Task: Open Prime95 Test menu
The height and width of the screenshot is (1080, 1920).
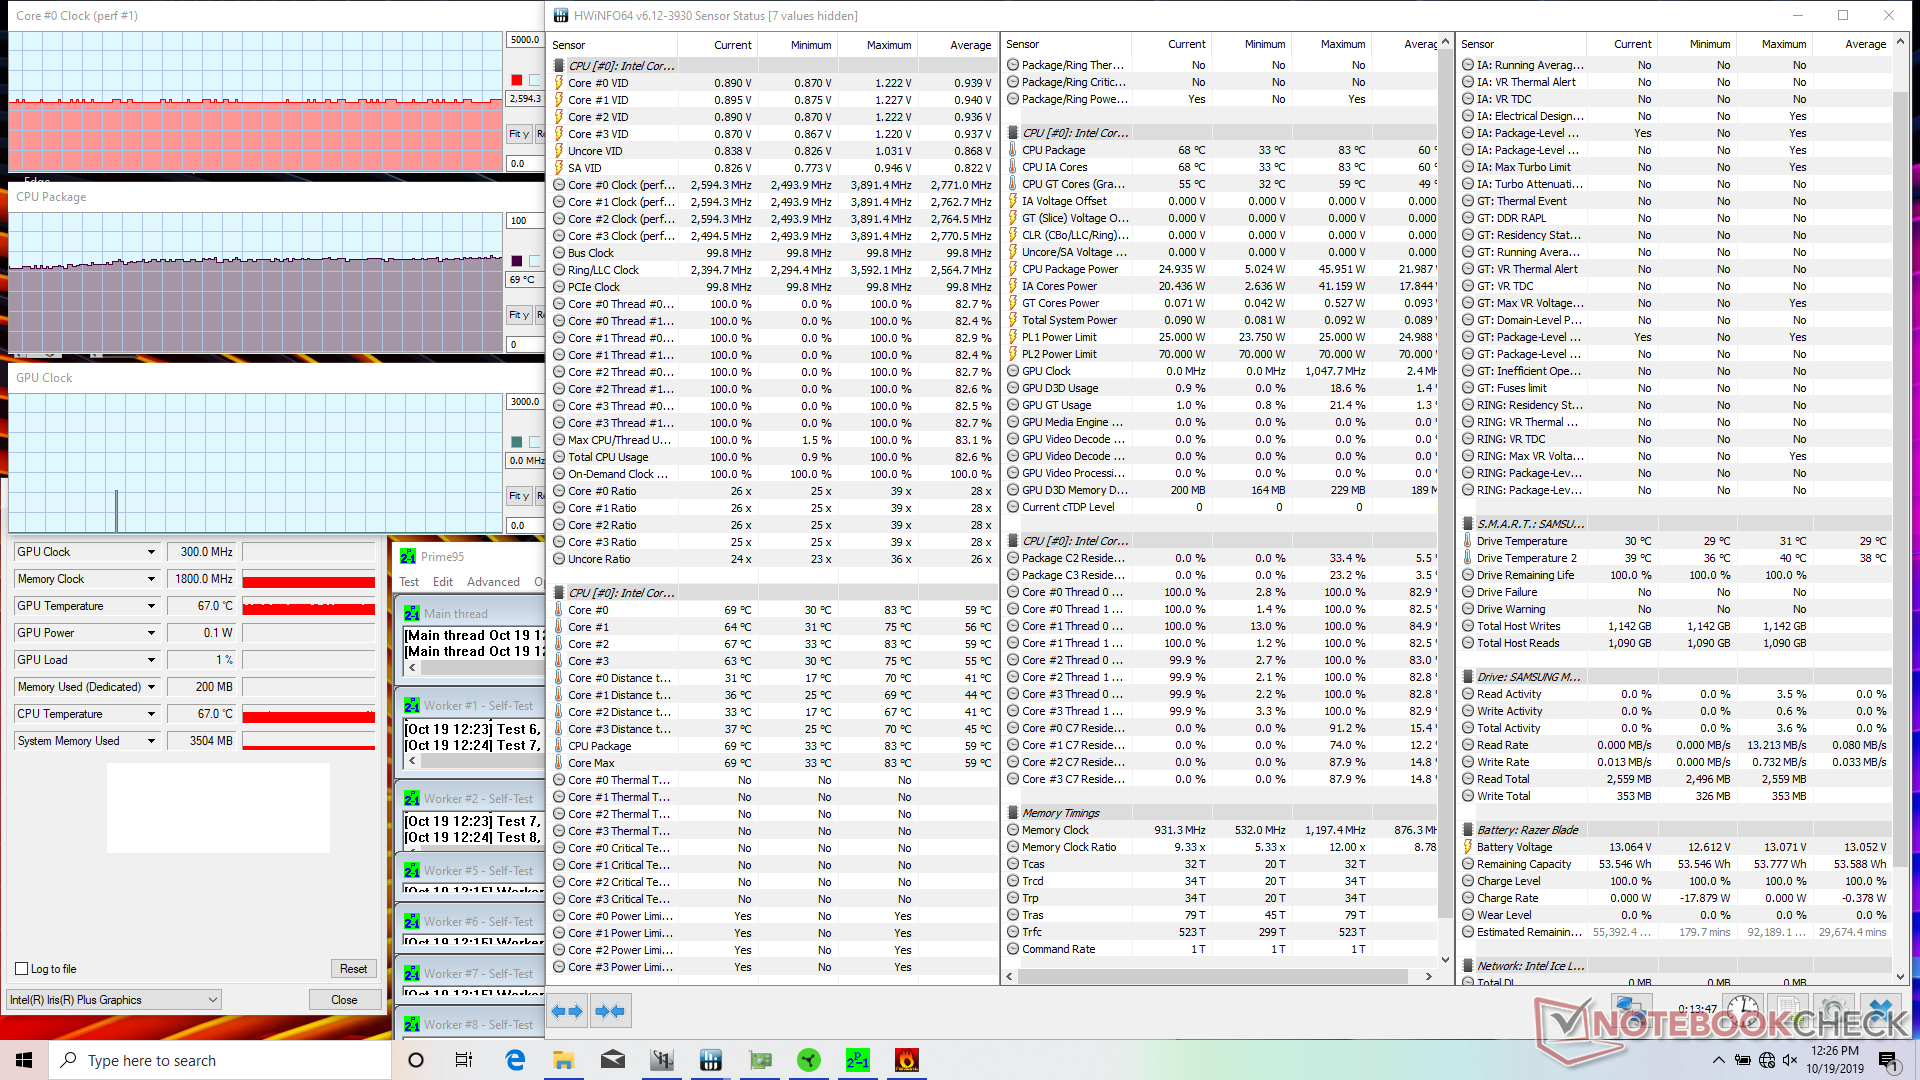Action: click(409, 582)
